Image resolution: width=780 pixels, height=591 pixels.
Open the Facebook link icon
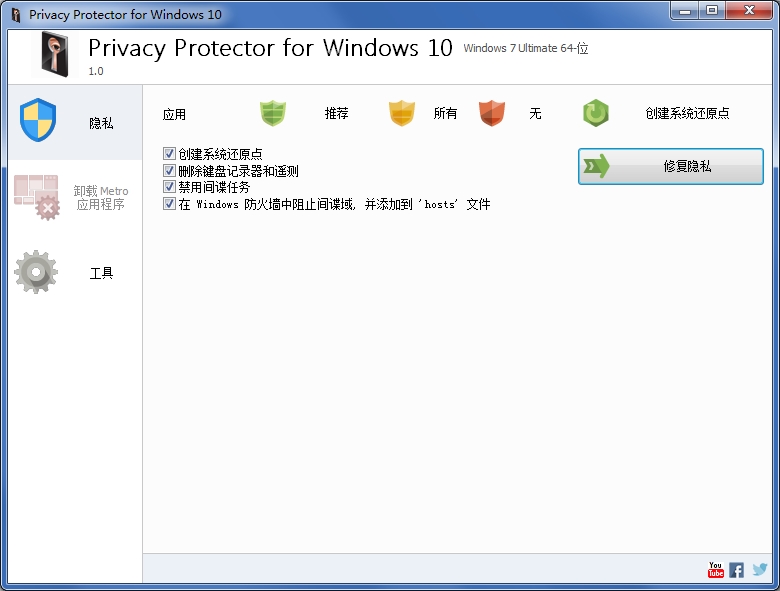737,570
